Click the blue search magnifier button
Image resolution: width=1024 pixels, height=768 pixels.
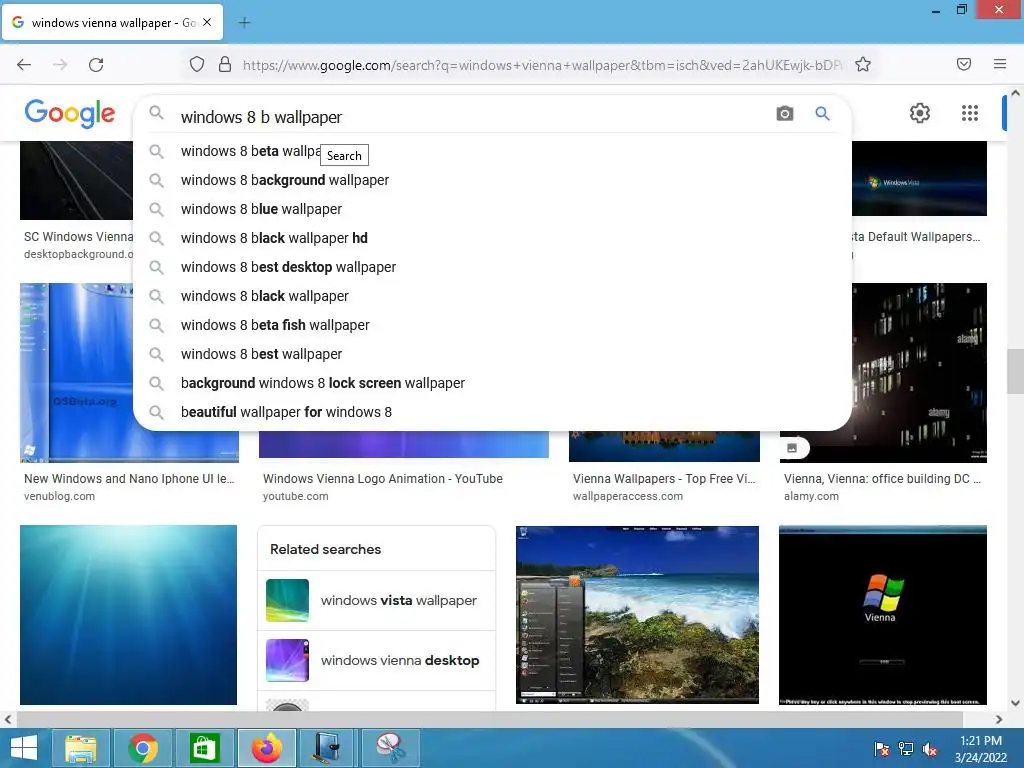[822, 114]
